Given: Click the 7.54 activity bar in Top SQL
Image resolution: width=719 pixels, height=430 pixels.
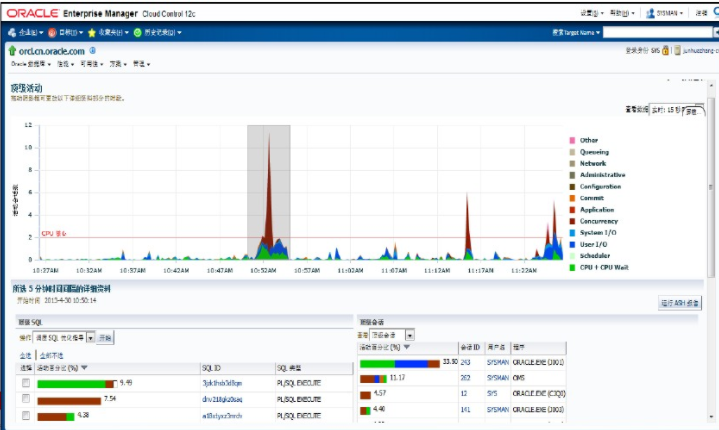Looking at the screenshot, I should [x=69, y=401].
